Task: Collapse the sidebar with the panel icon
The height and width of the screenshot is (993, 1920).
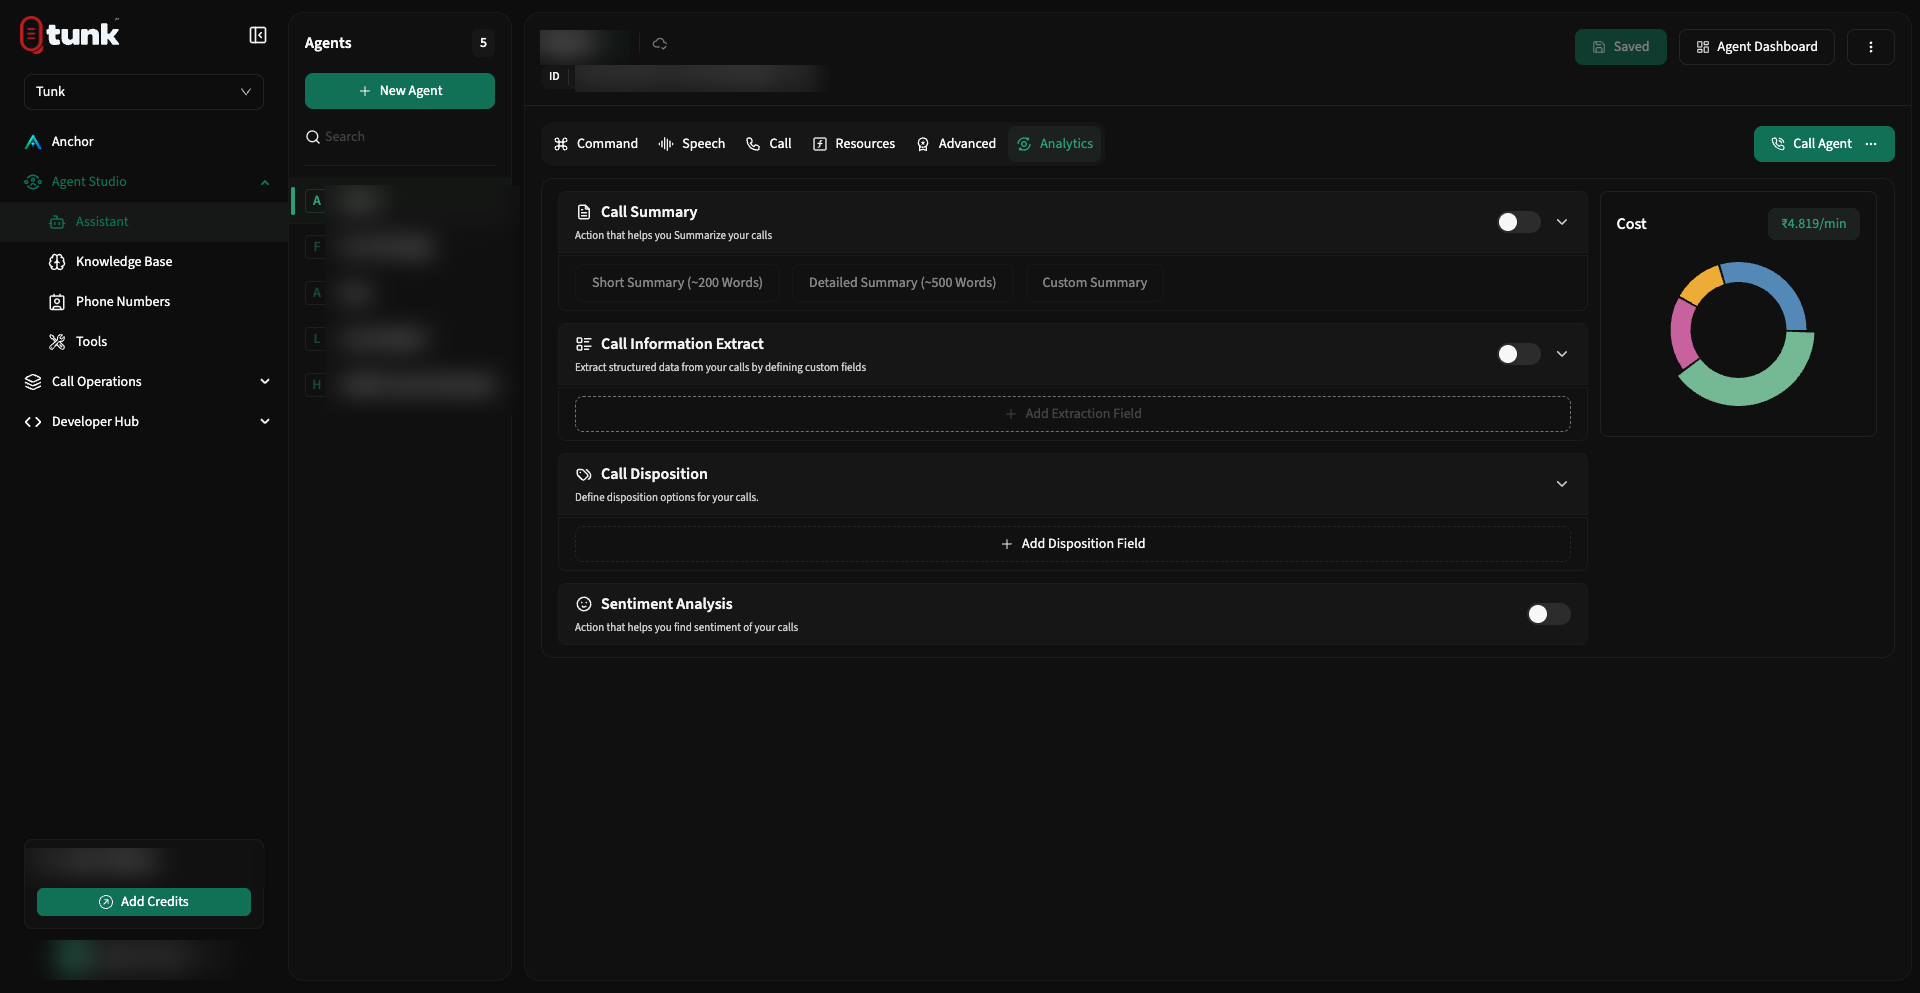Action: point(258,35)
